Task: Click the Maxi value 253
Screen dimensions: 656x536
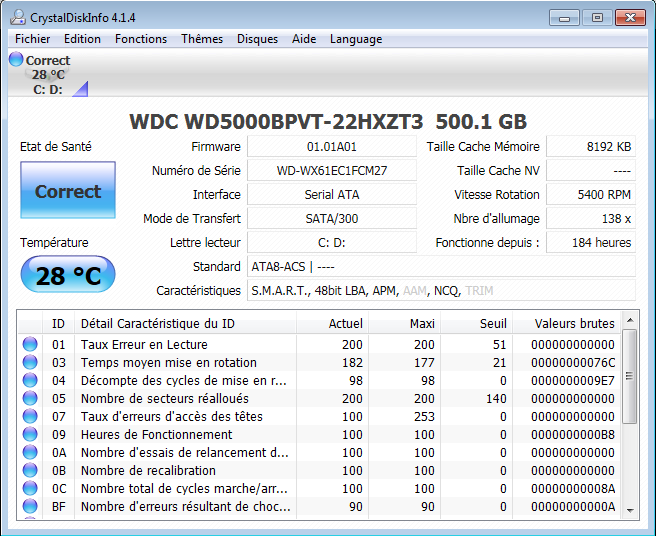Action: [x=424, y=416]
